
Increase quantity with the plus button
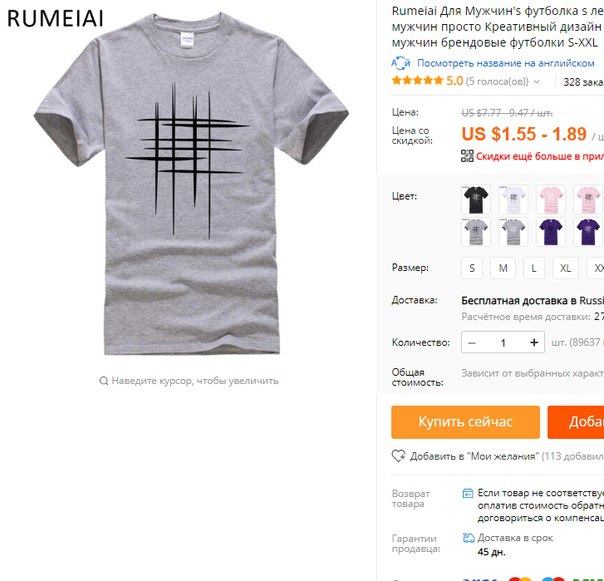click(534, 342)
